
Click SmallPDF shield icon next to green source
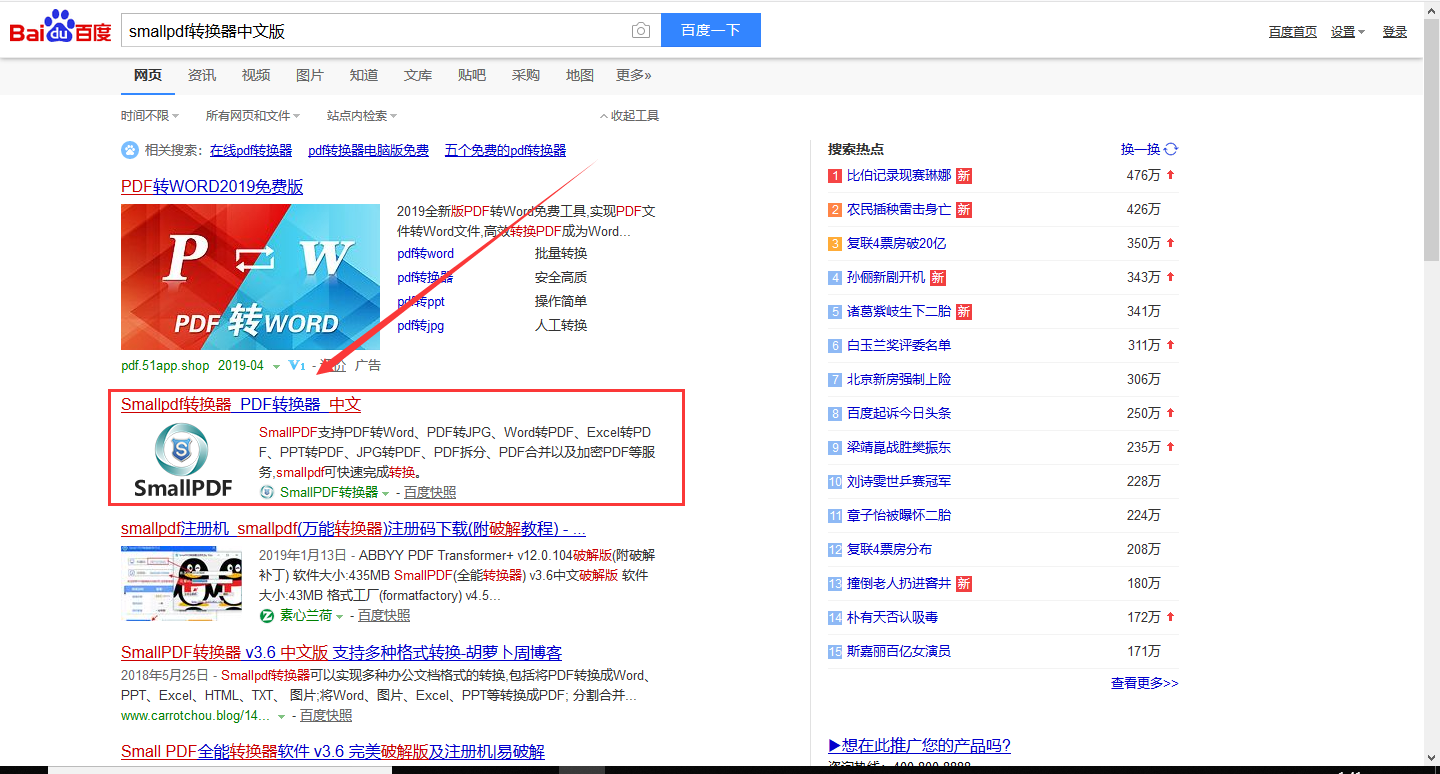267,492
